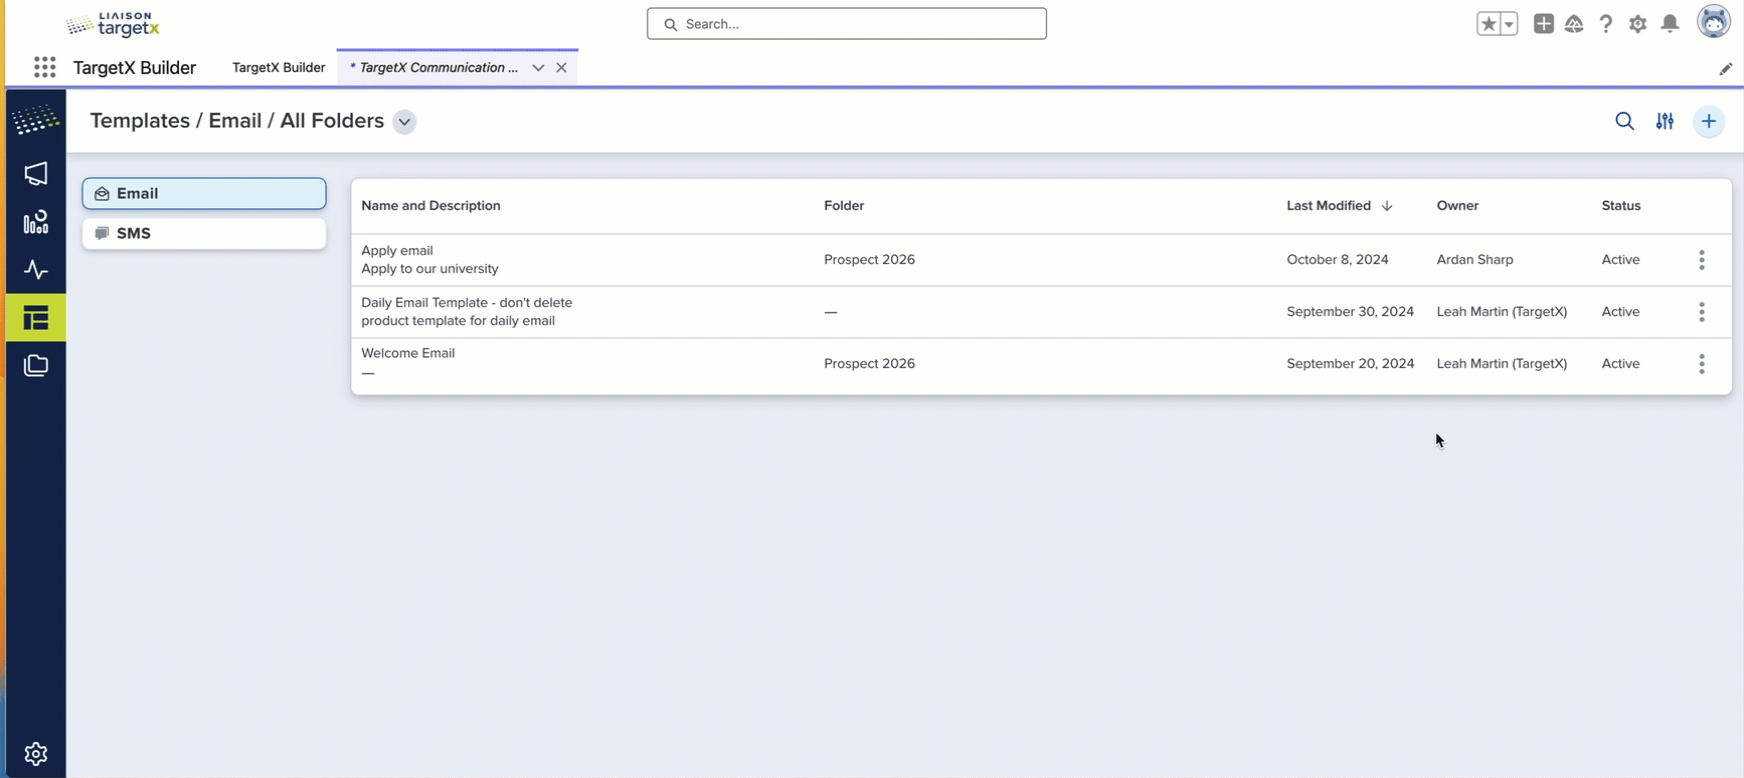
Task: Open the folders icon in sidebar
Action: 36,366
